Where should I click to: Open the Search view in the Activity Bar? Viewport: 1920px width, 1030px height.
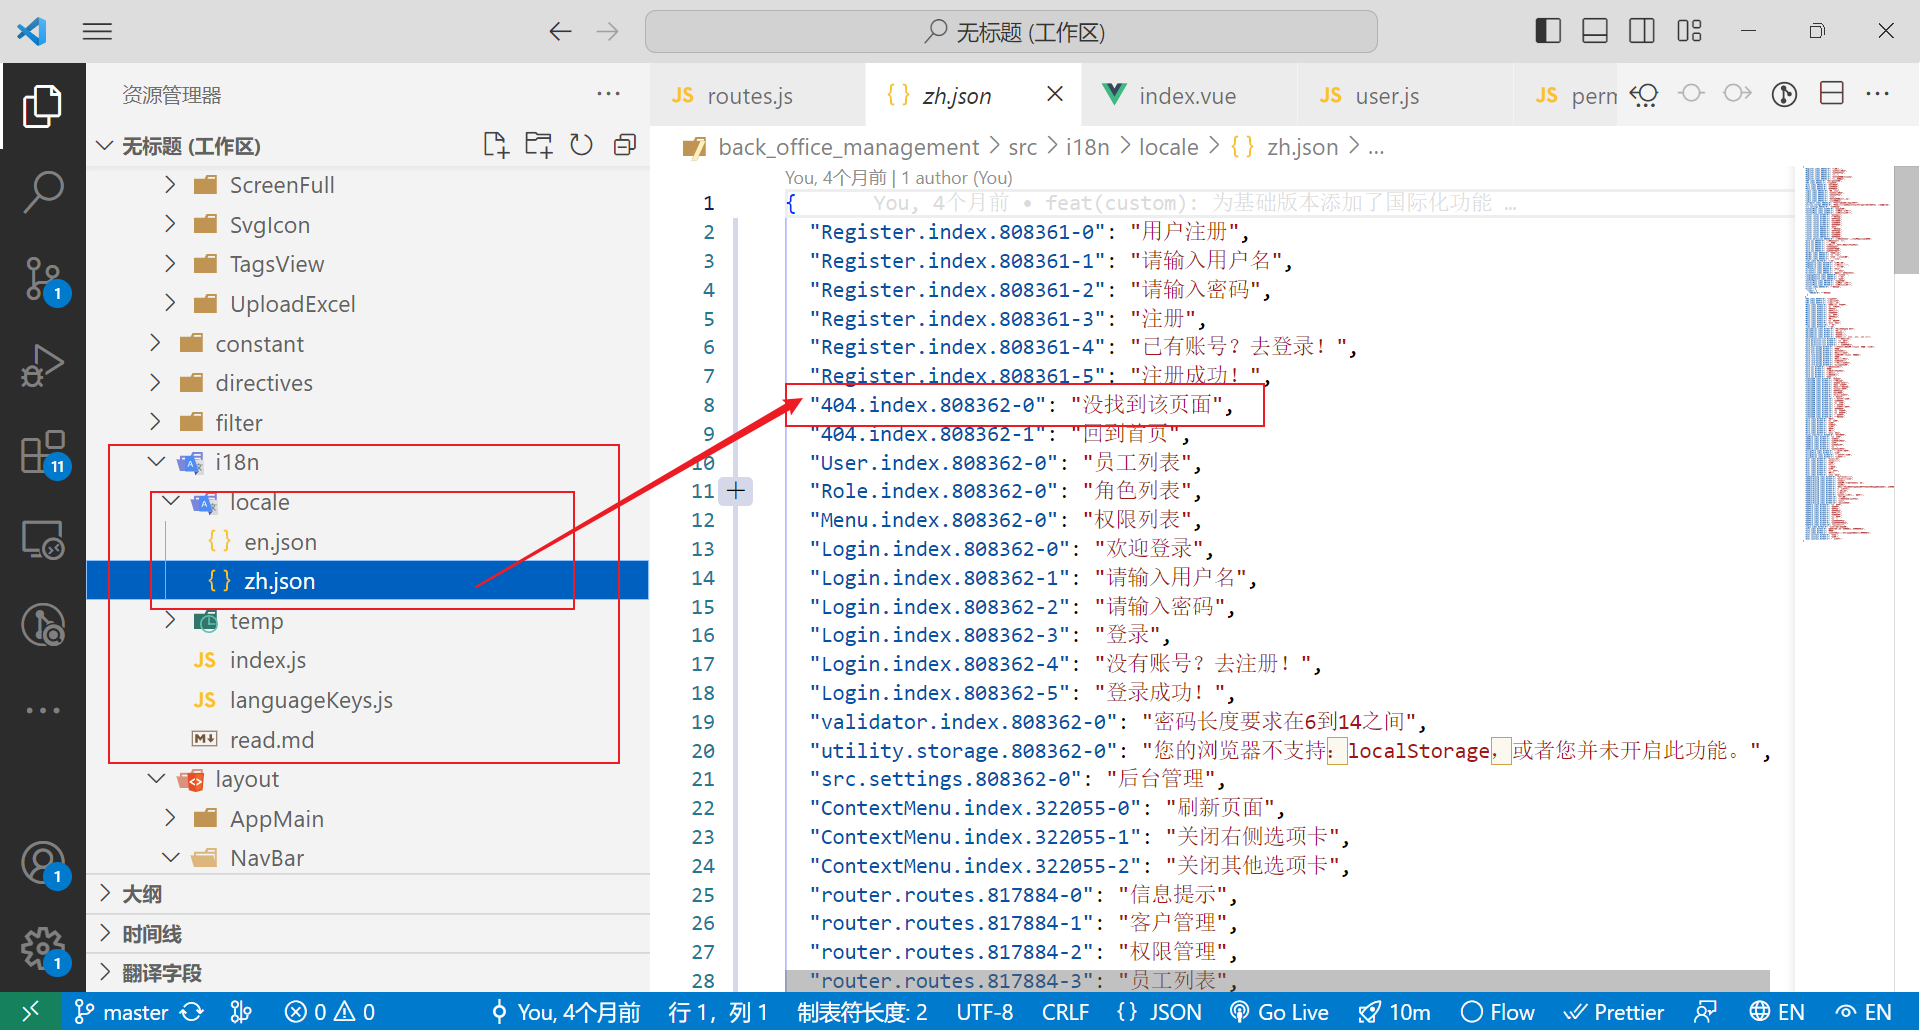[43, 190]
